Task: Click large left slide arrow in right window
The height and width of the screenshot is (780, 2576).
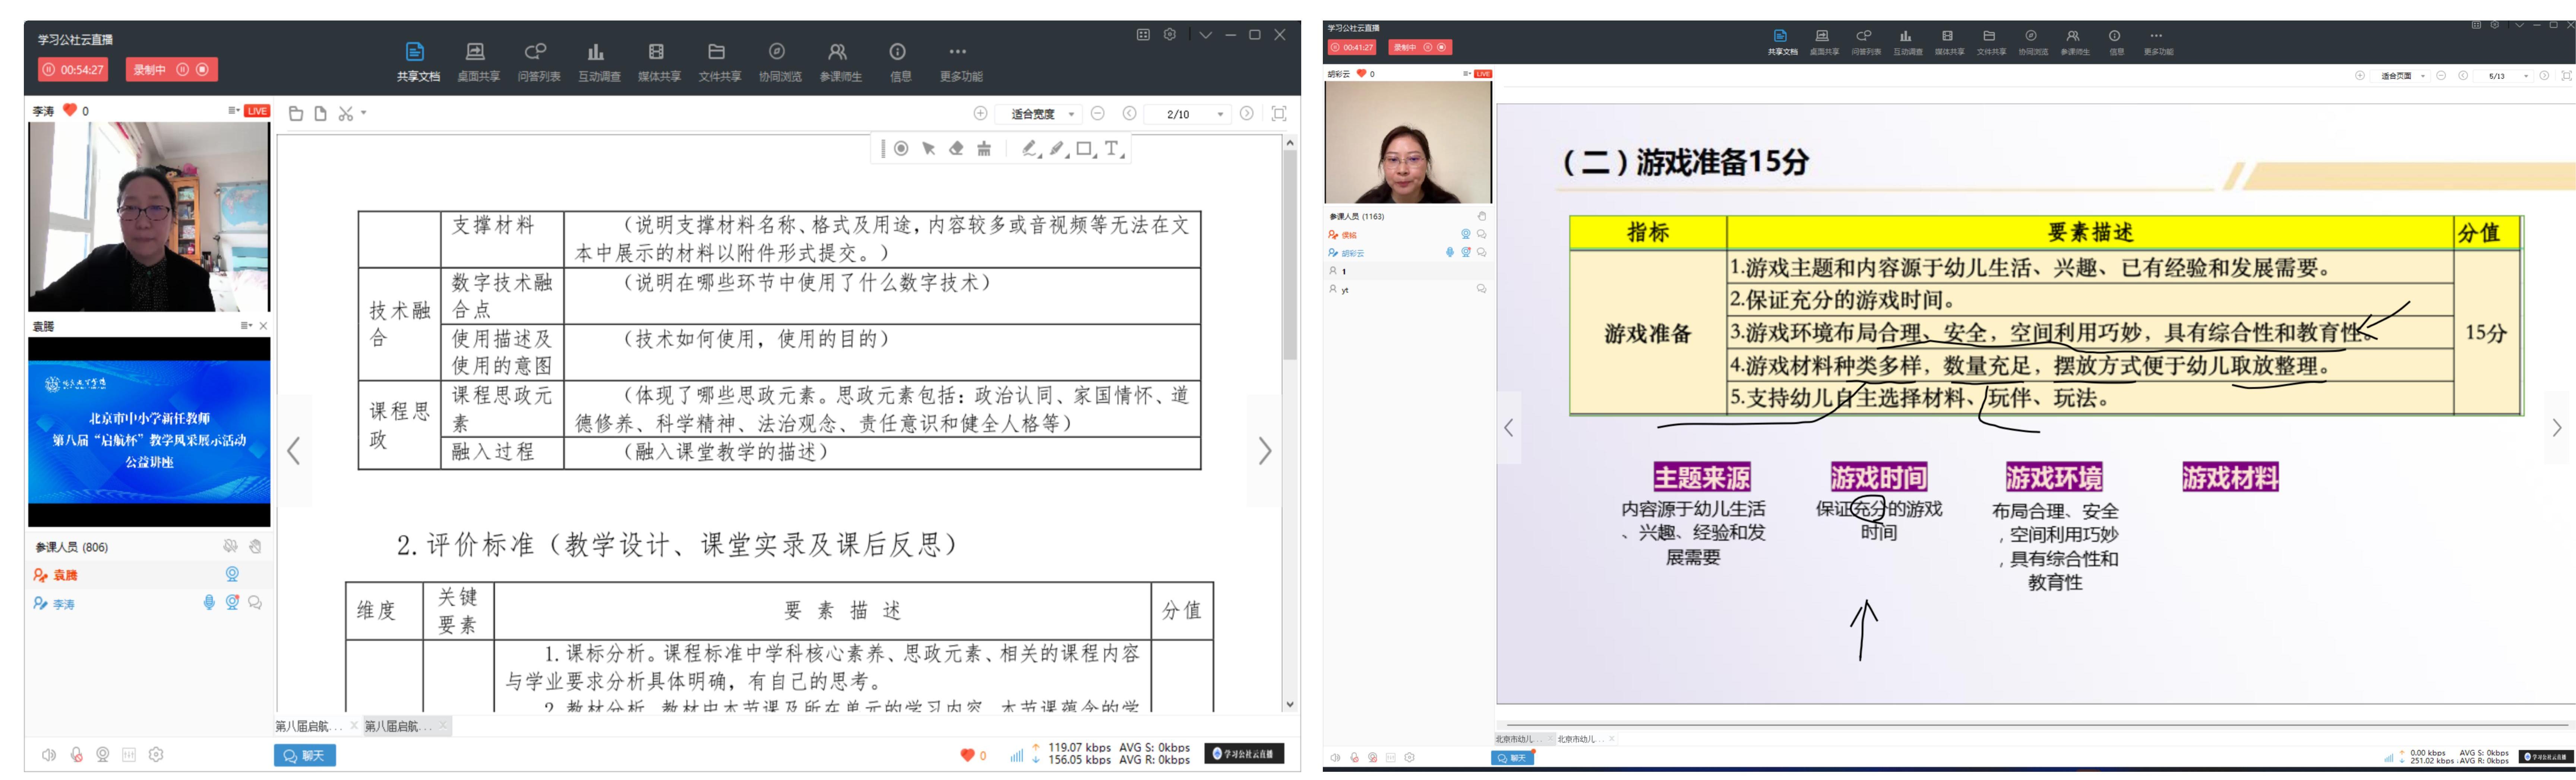Action: (1509, 428)
